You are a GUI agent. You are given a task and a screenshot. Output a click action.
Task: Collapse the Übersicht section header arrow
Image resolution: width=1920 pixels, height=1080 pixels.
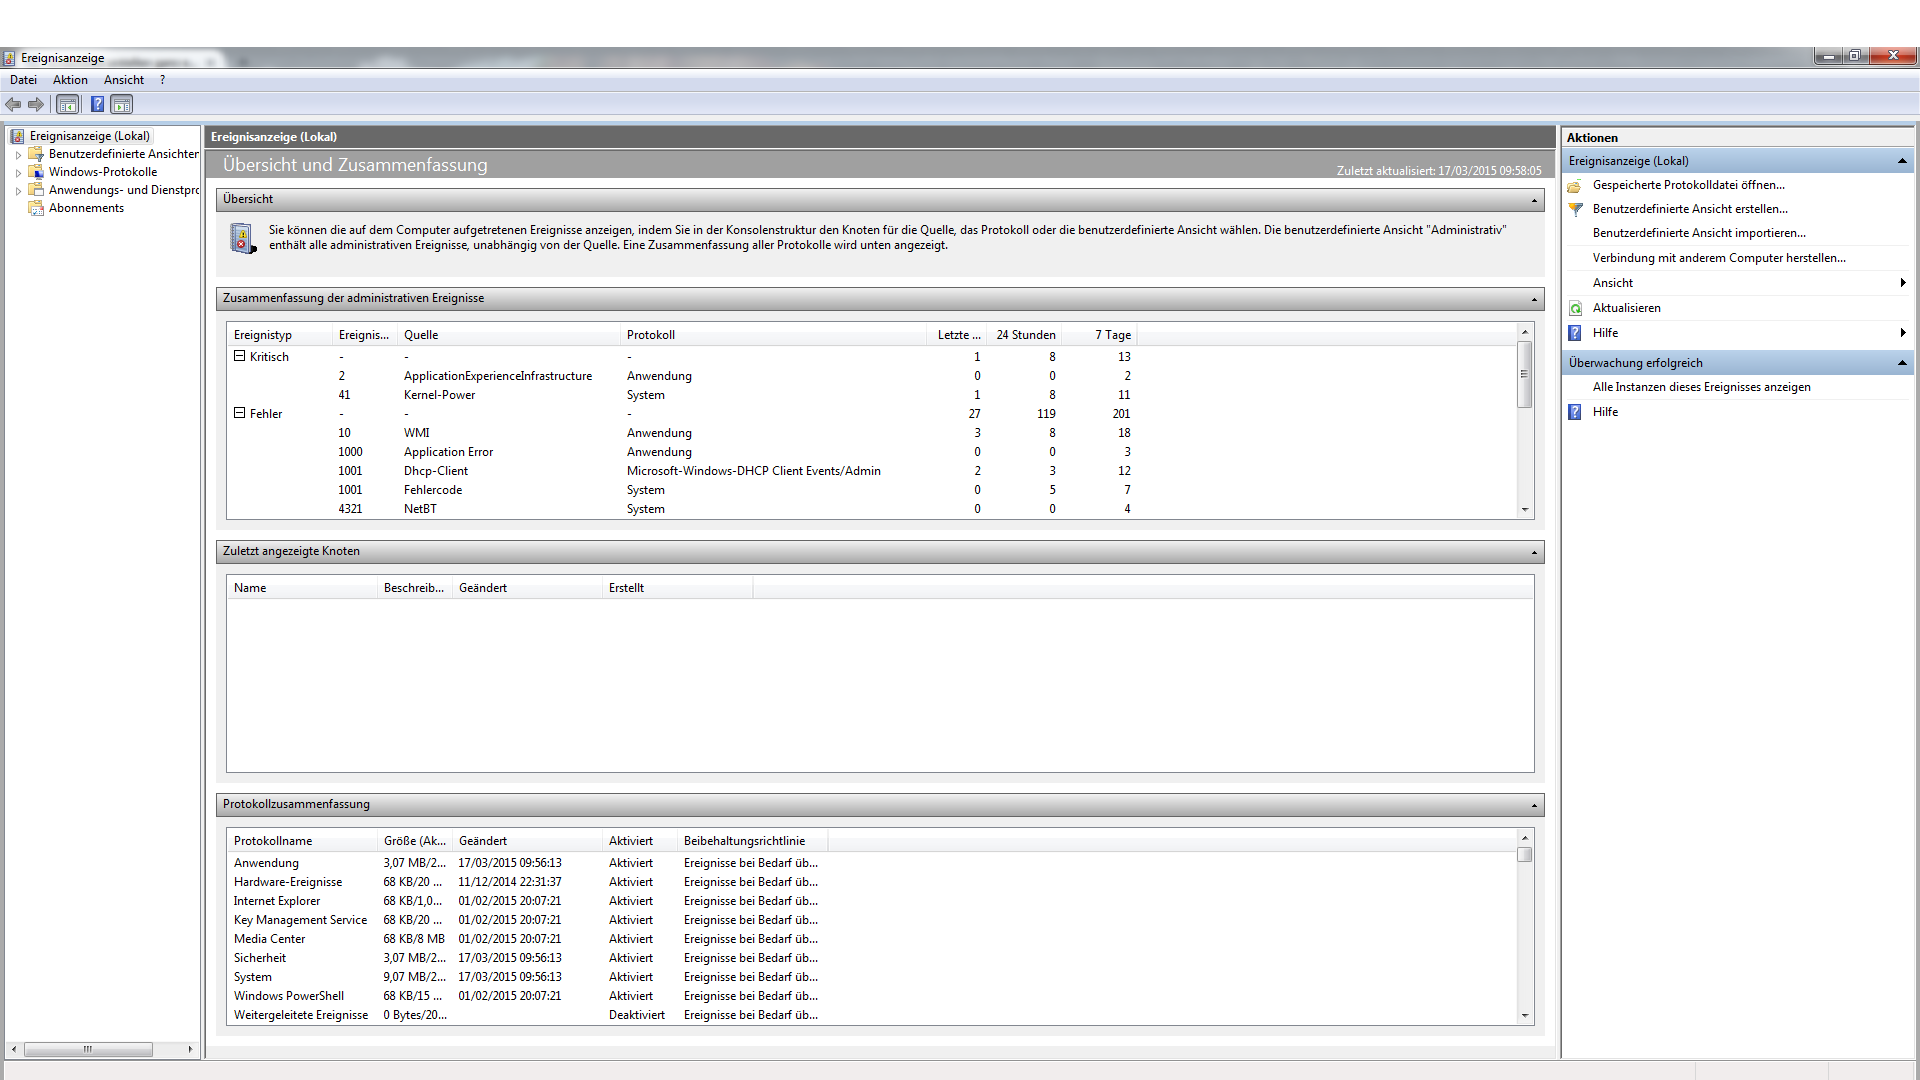(1534, 200)
